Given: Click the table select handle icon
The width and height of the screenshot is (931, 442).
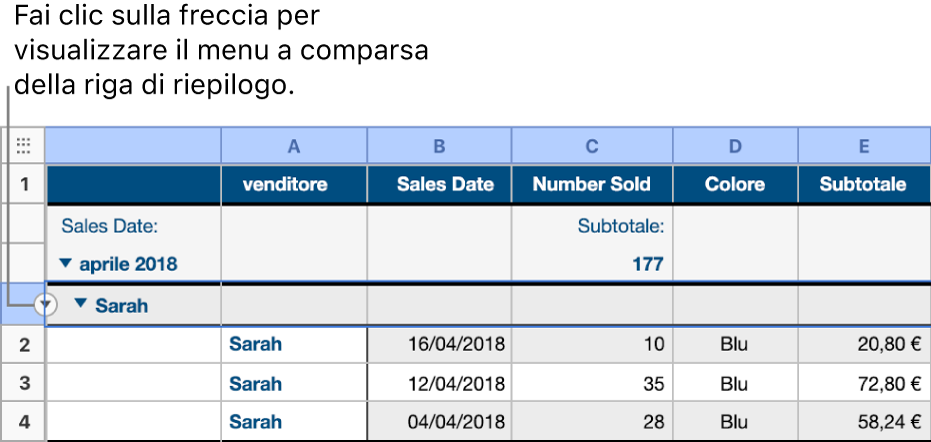Looking at the screenshot, I should coord(23,146).
